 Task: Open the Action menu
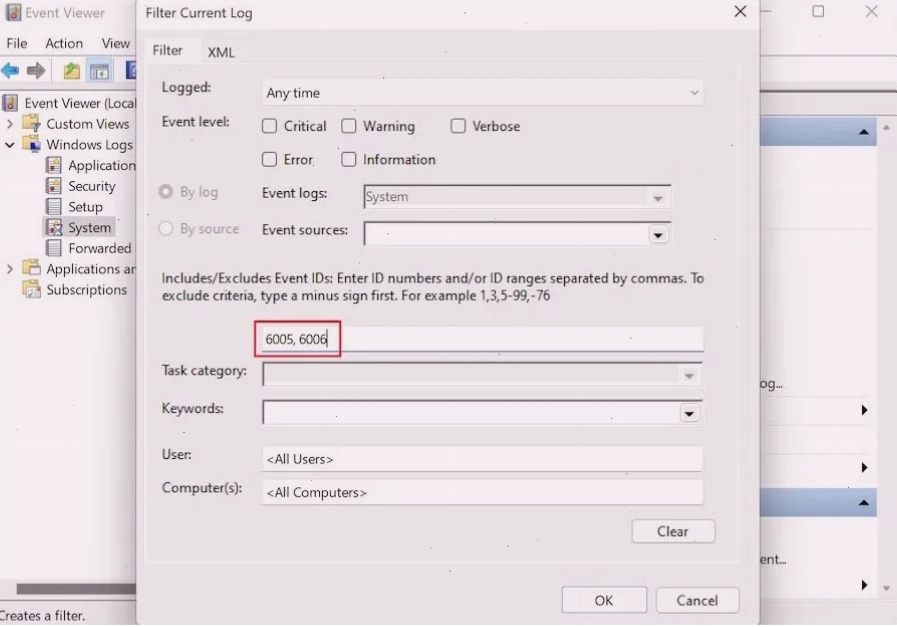tap(64, 43)
